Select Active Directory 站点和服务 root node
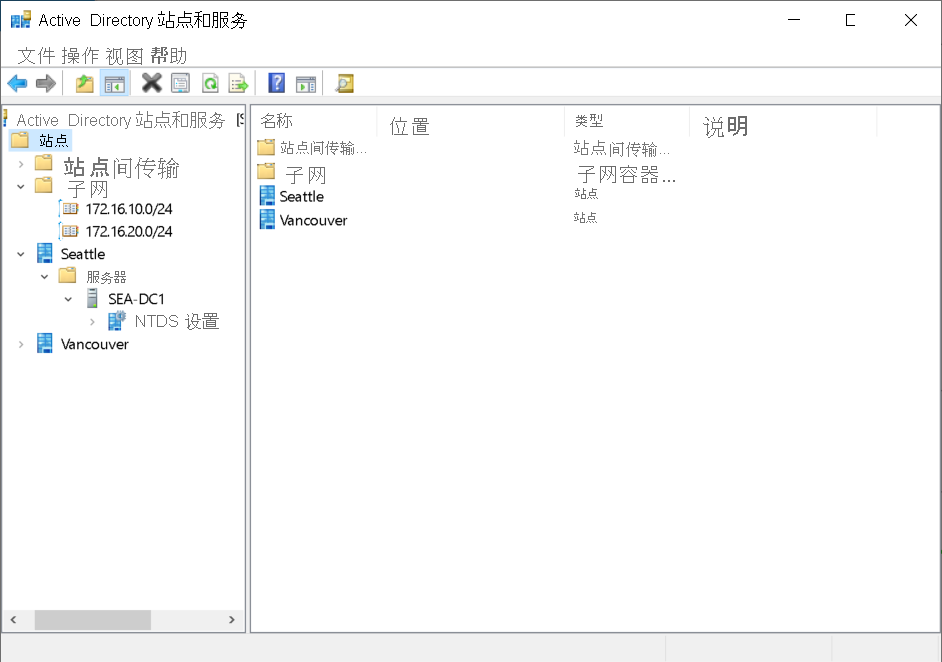This screenshot has height=662, width=942. pyautogui.click(x=121, y=120)
